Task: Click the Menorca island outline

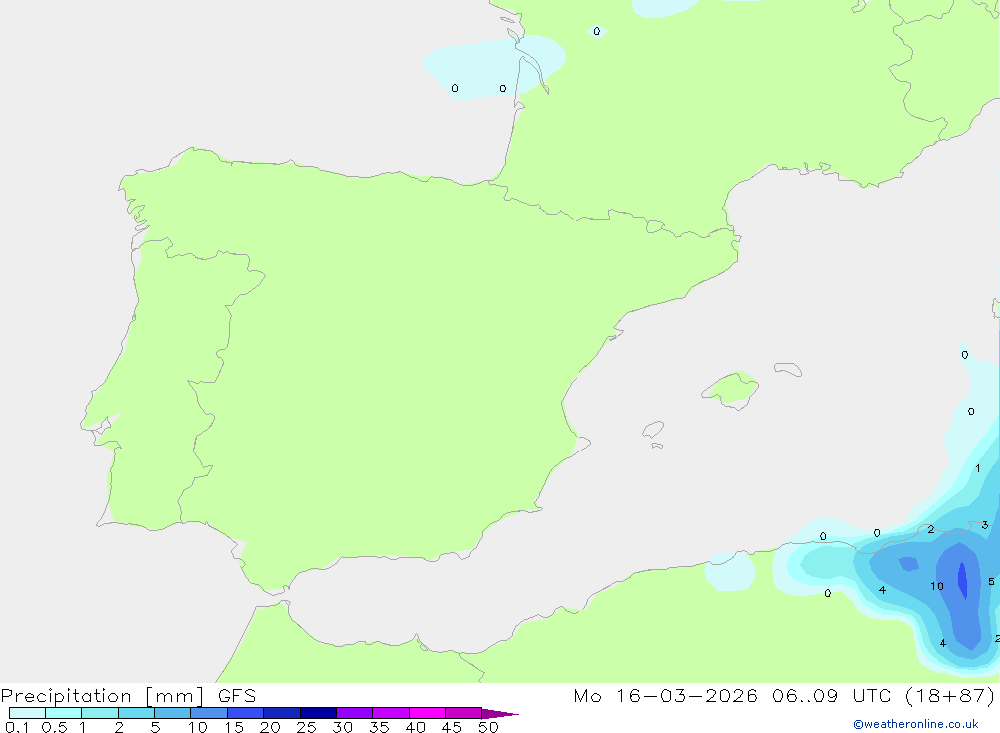Action: pos(788,369)
